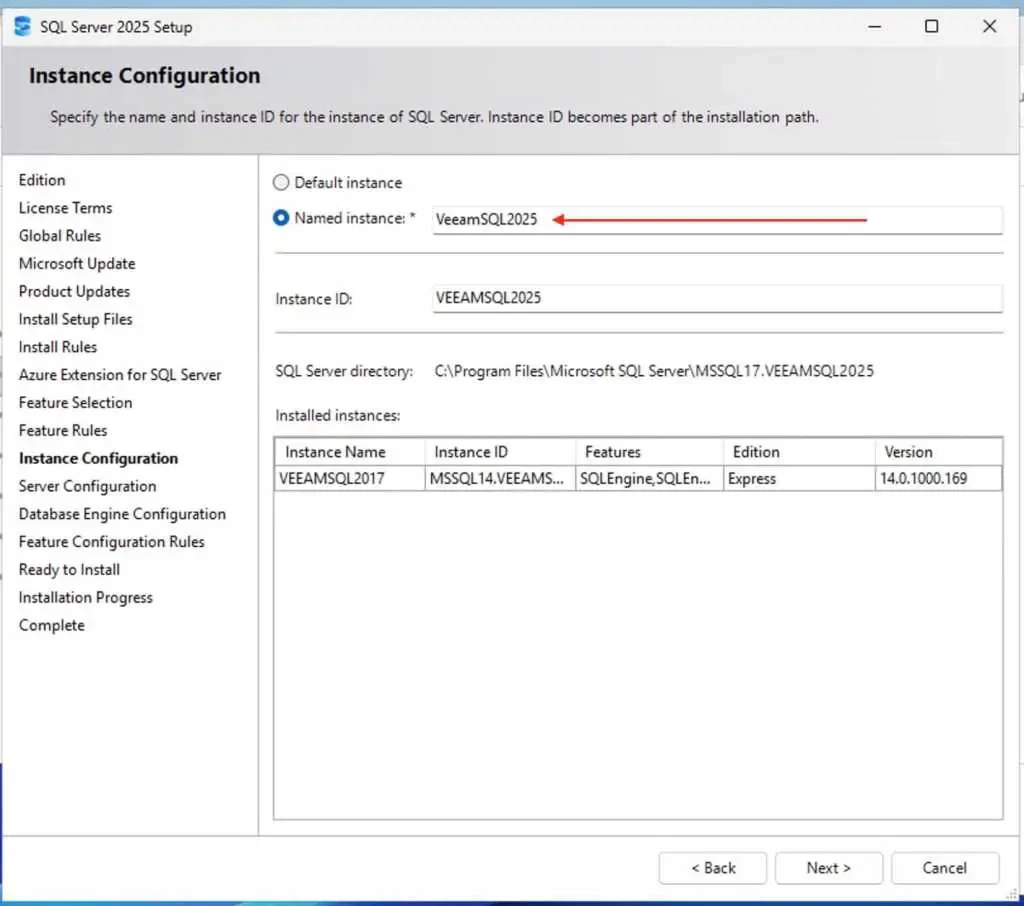Click the Features column header

648,452
